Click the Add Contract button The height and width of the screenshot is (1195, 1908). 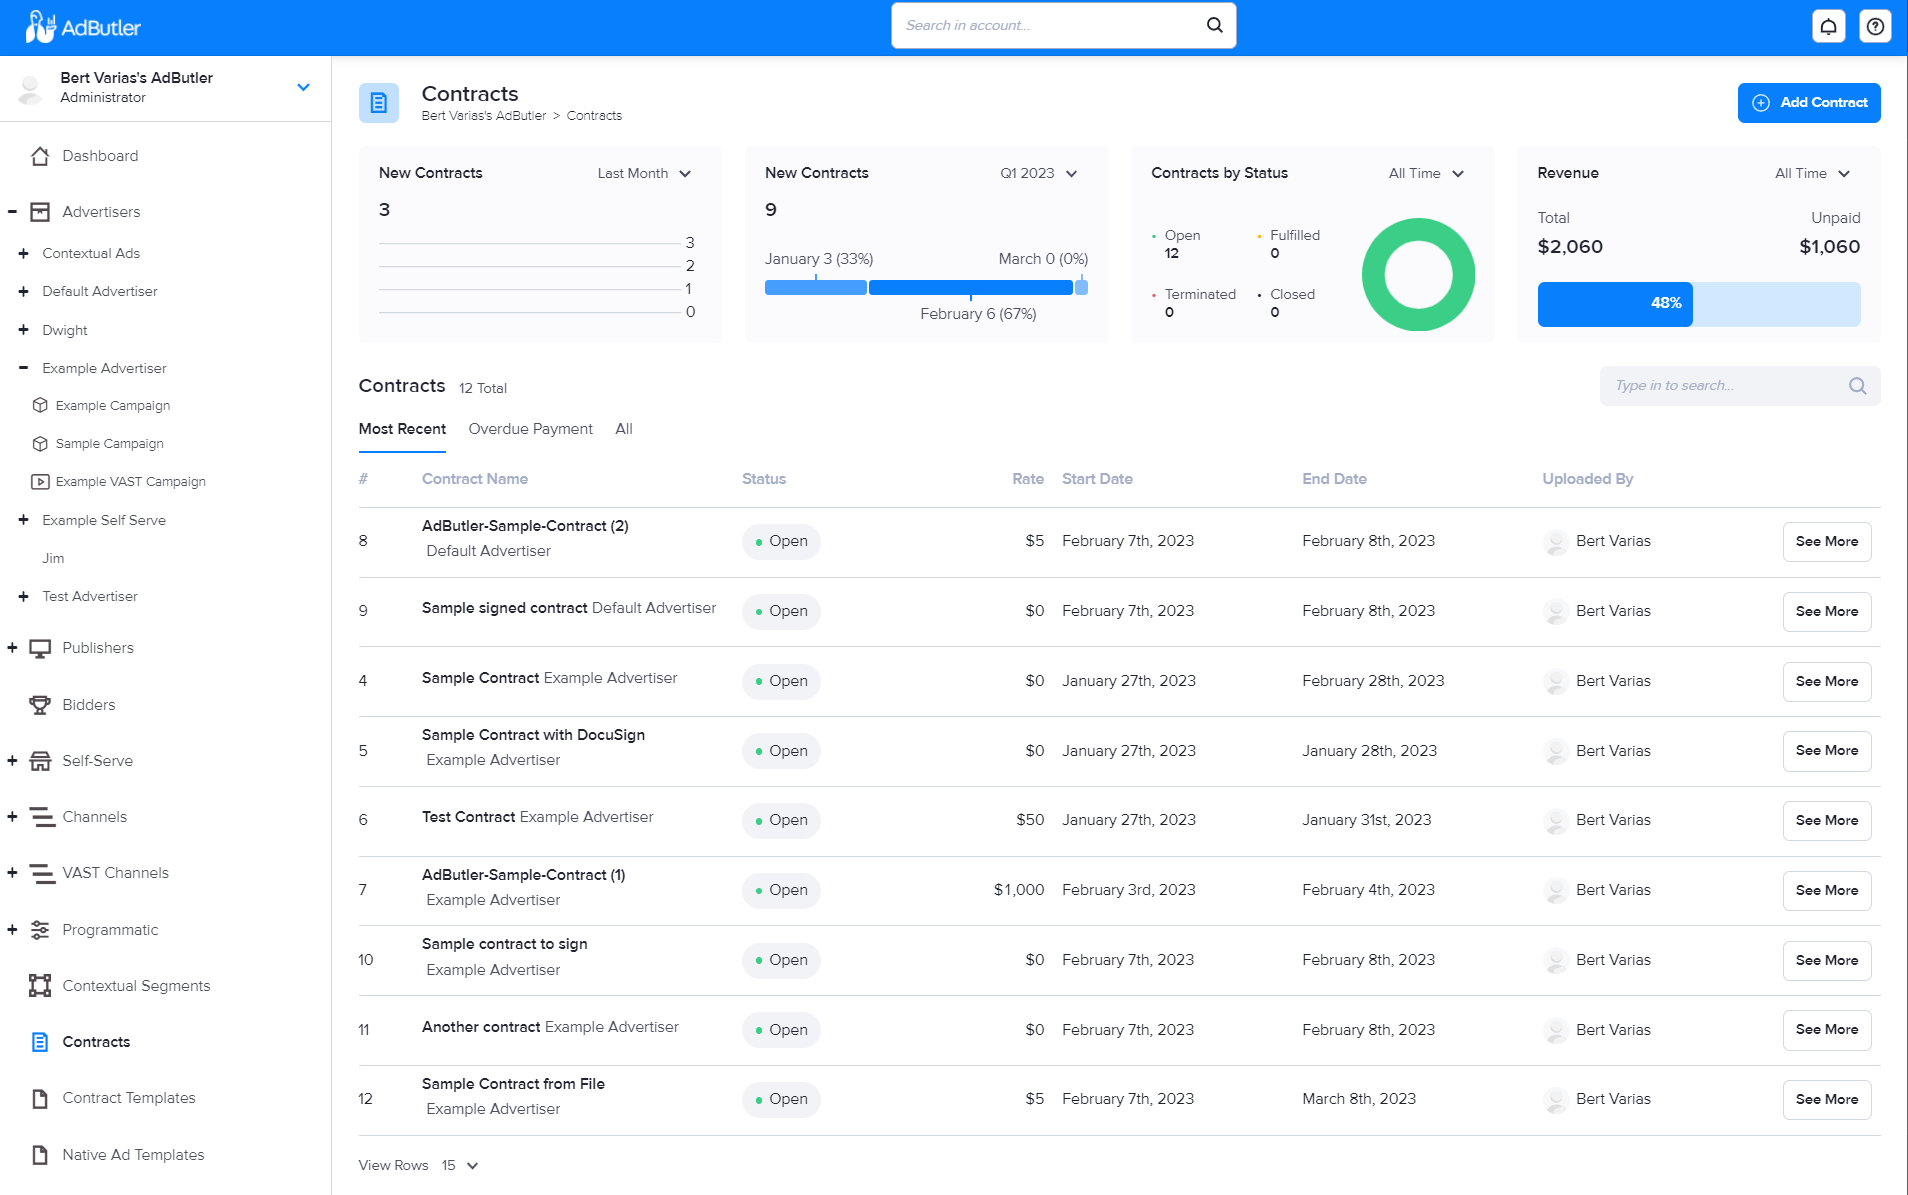1809,102
